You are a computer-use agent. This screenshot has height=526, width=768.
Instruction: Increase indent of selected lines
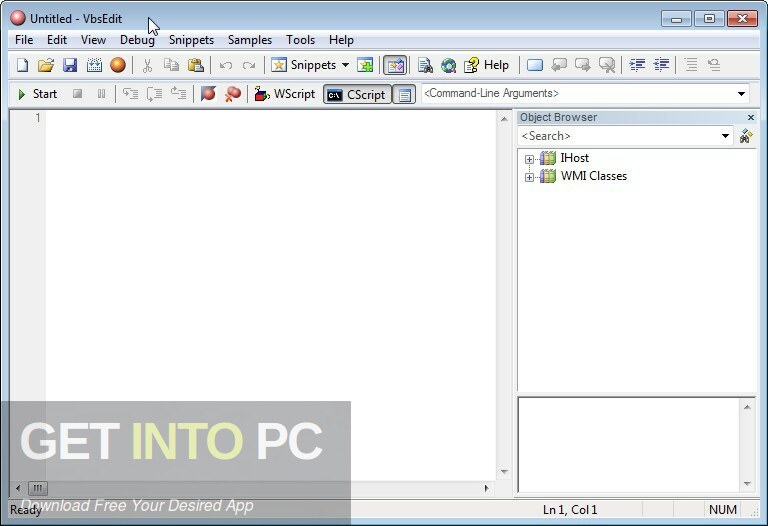click(x=637, y=65)
